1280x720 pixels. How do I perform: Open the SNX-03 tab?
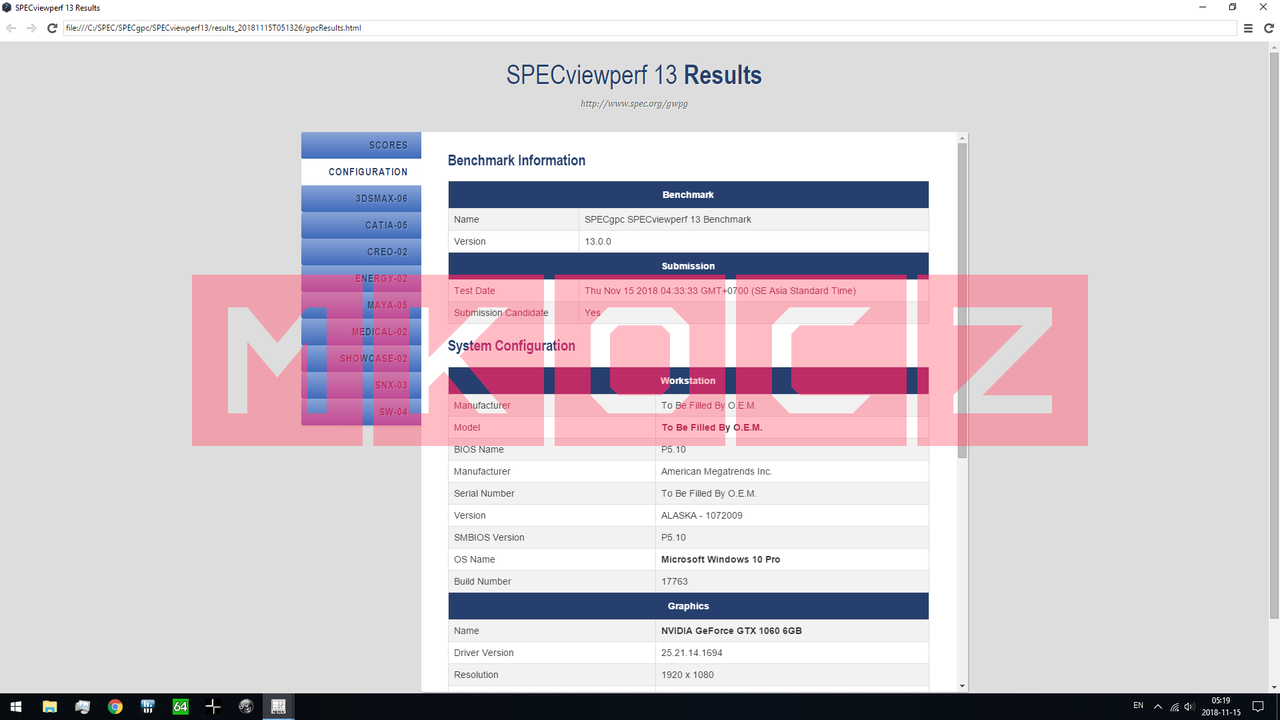tap(361, 385)
